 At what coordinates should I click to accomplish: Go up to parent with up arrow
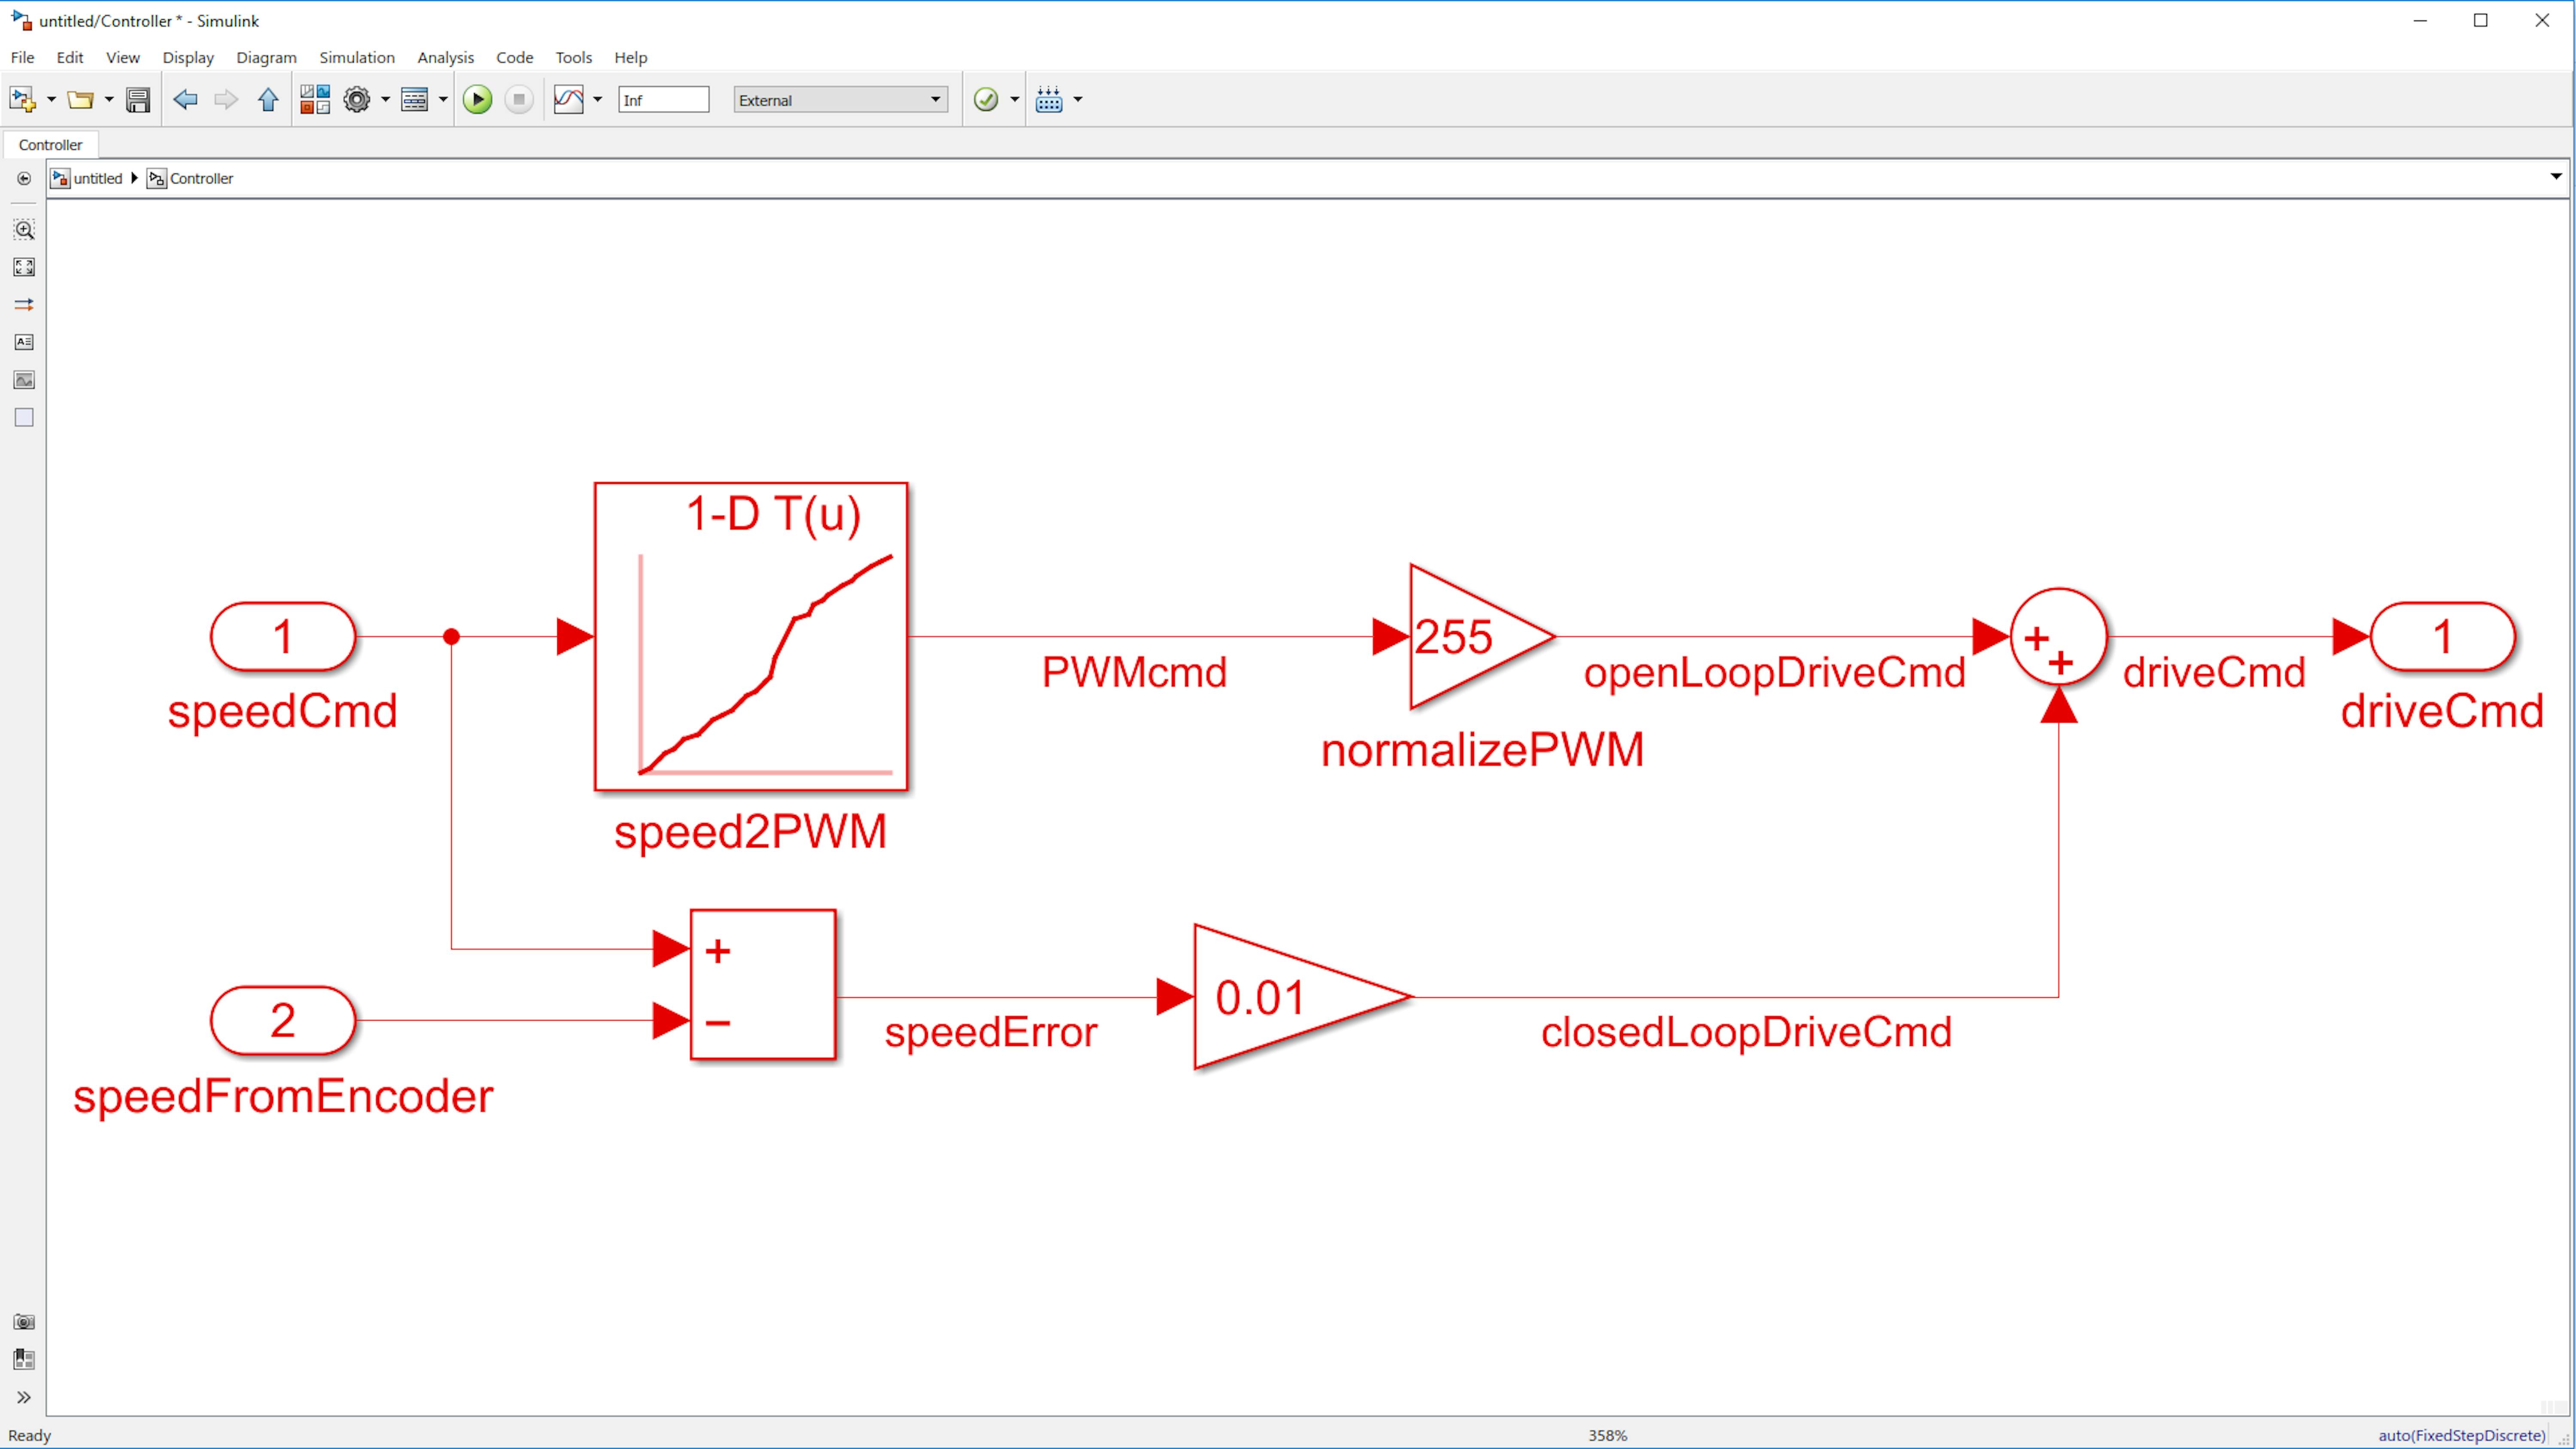[x=268, y=99]
